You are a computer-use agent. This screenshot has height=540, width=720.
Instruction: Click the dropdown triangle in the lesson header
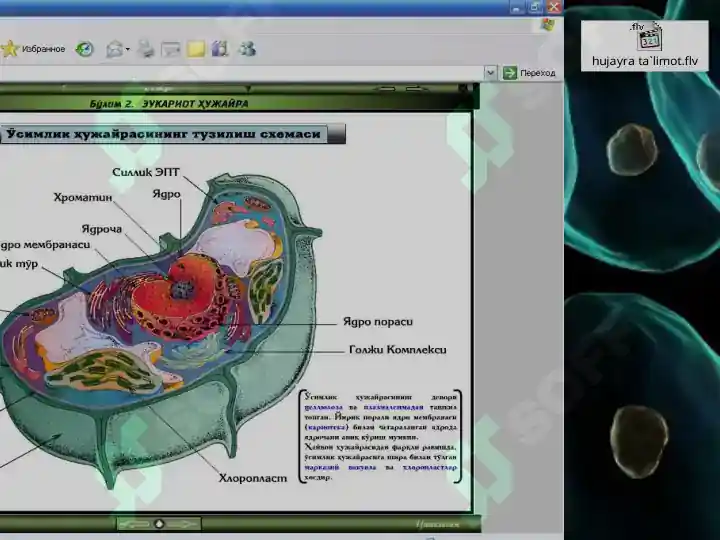click(248, 88)
